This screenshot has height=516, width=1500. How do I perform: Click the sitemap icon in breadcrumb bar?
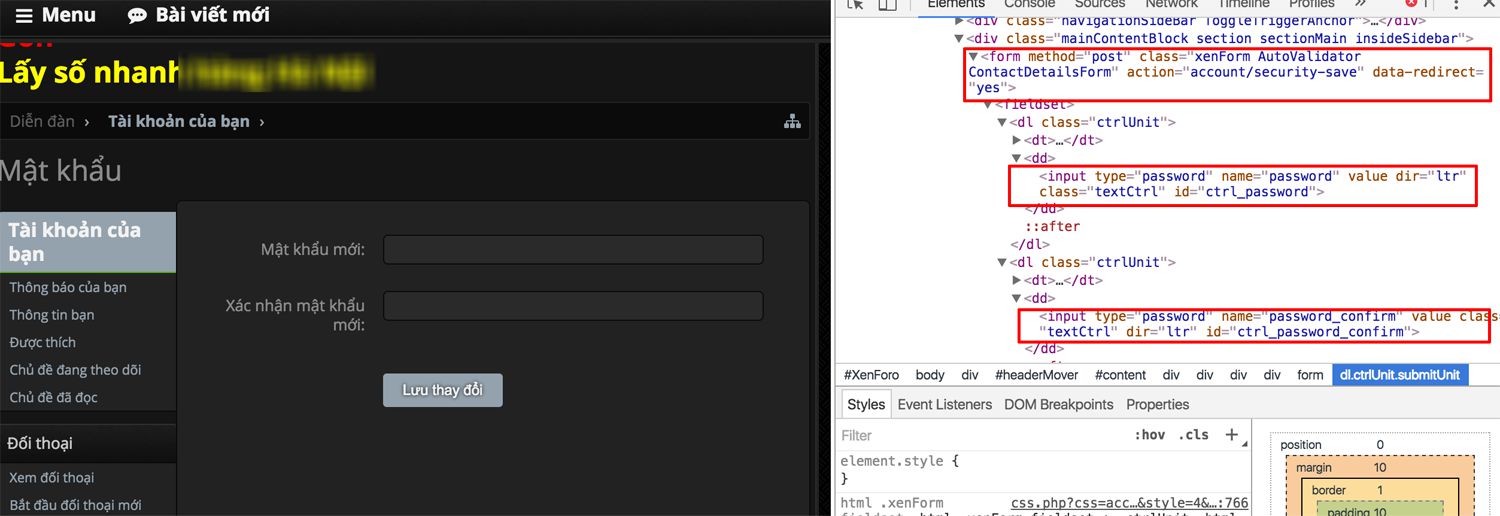[792, 122]
